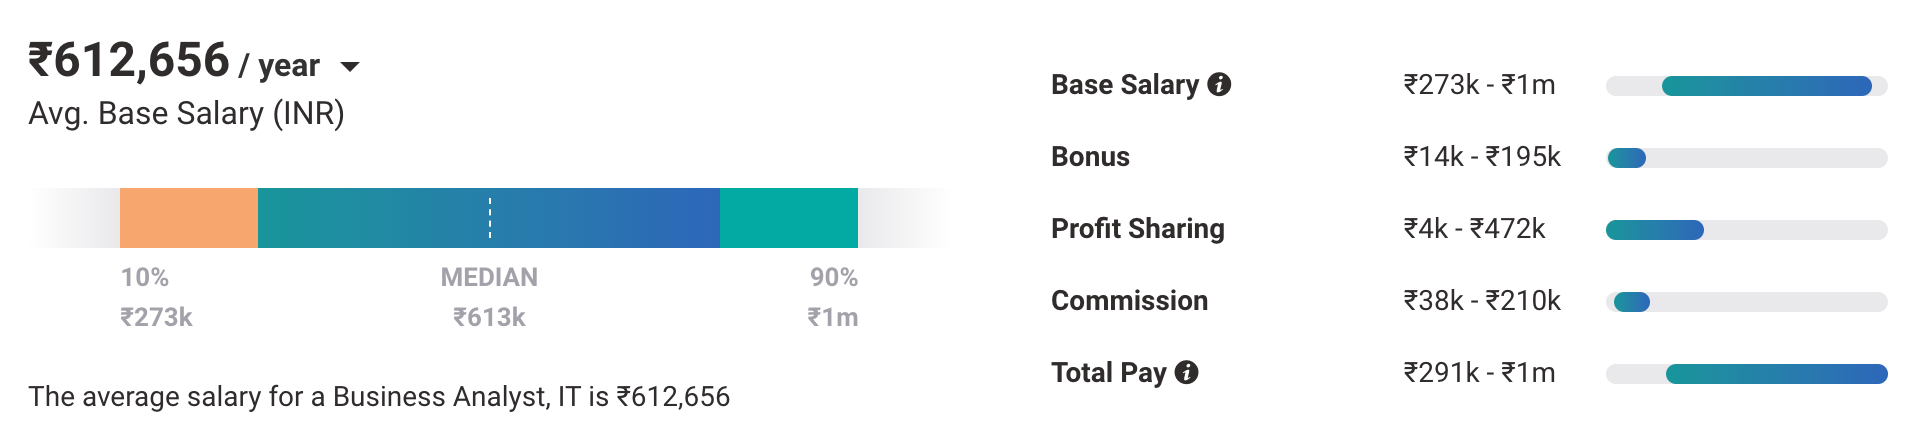Select the Commission label
Image resolution: width=1920 pixels, height=430 pixels.
[x=1129, y=301]
